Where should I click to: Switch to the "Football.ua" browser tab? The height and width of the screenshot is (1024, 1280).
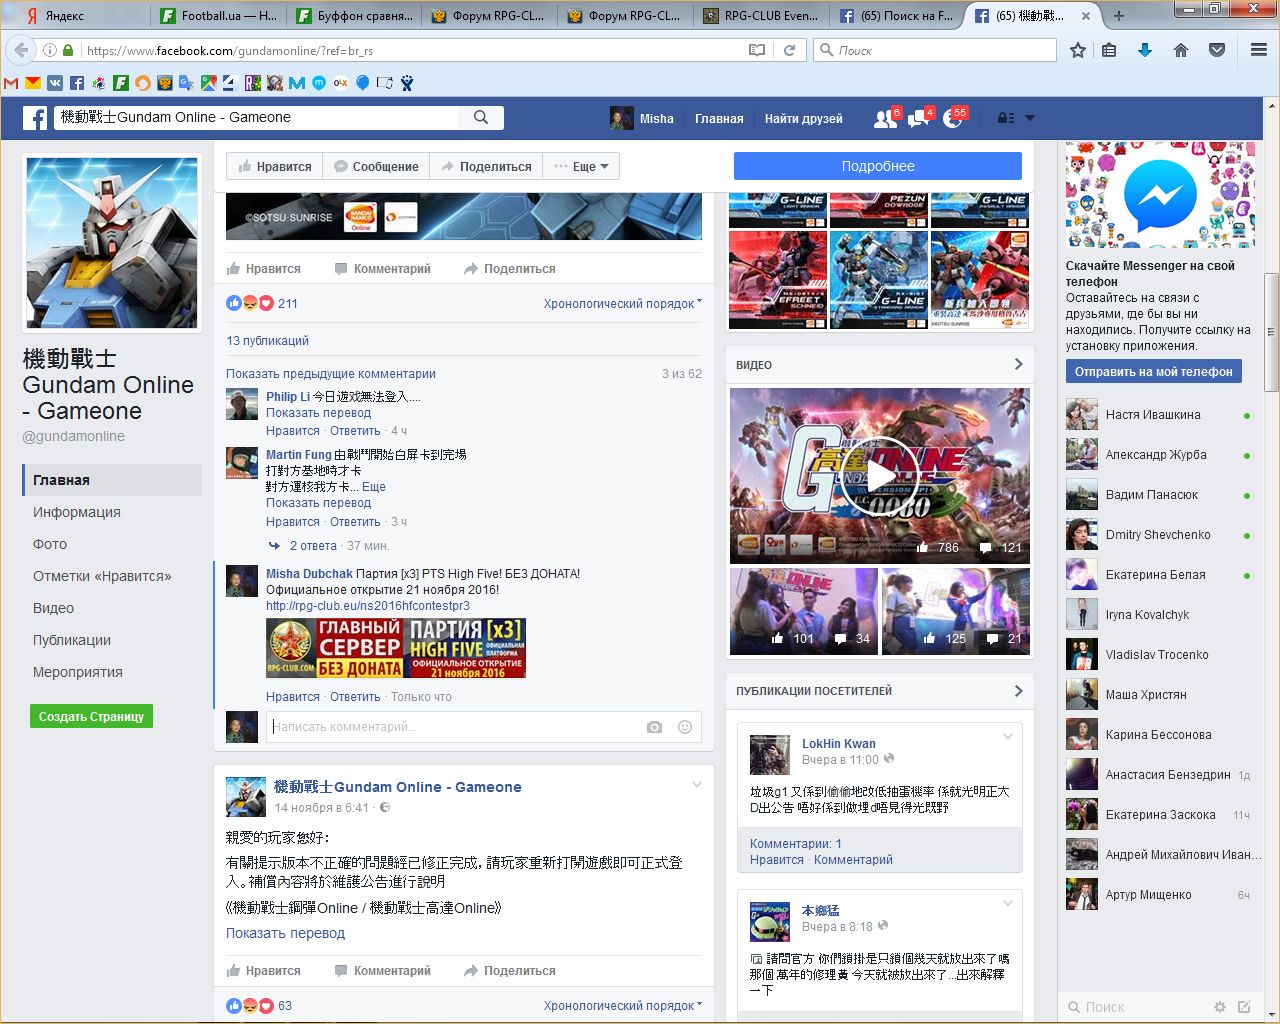point(220,15)
